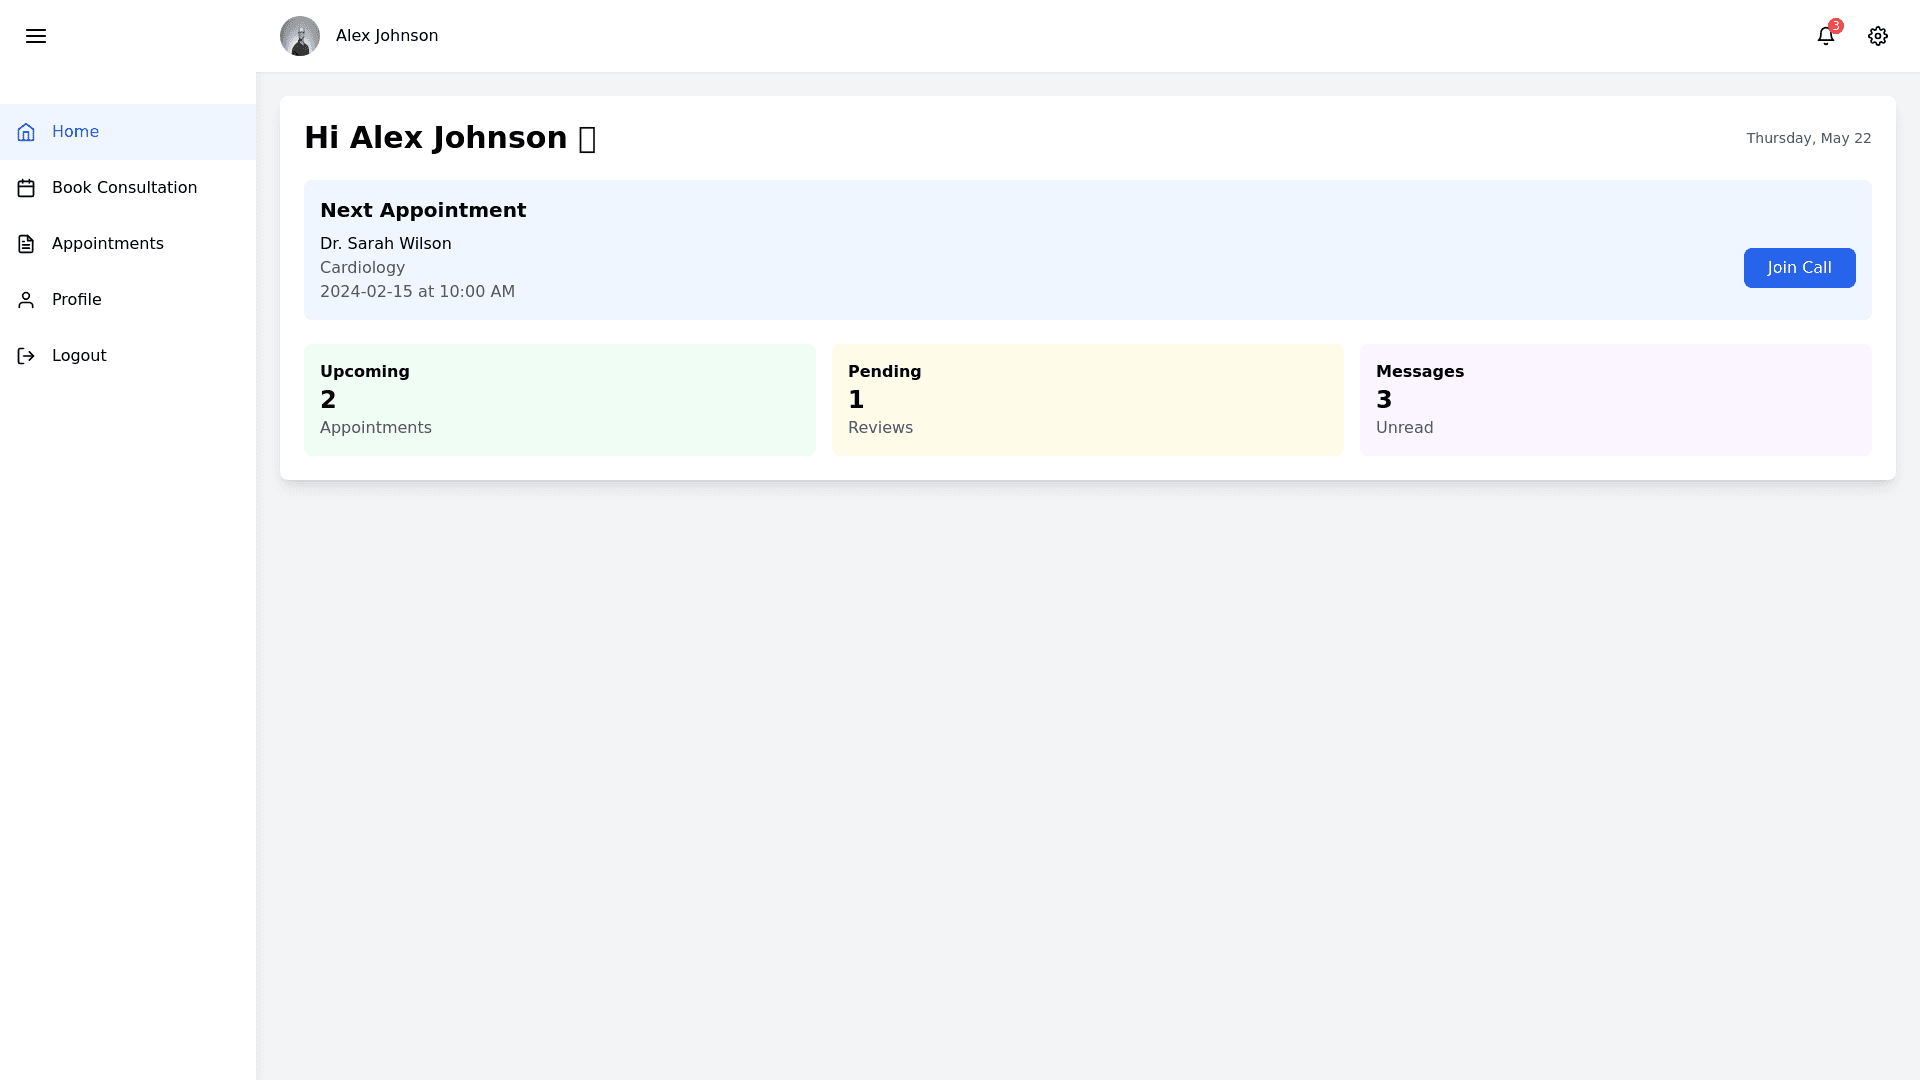
Task: Open Alex Johnson's avatar picture
Action: 300,36
